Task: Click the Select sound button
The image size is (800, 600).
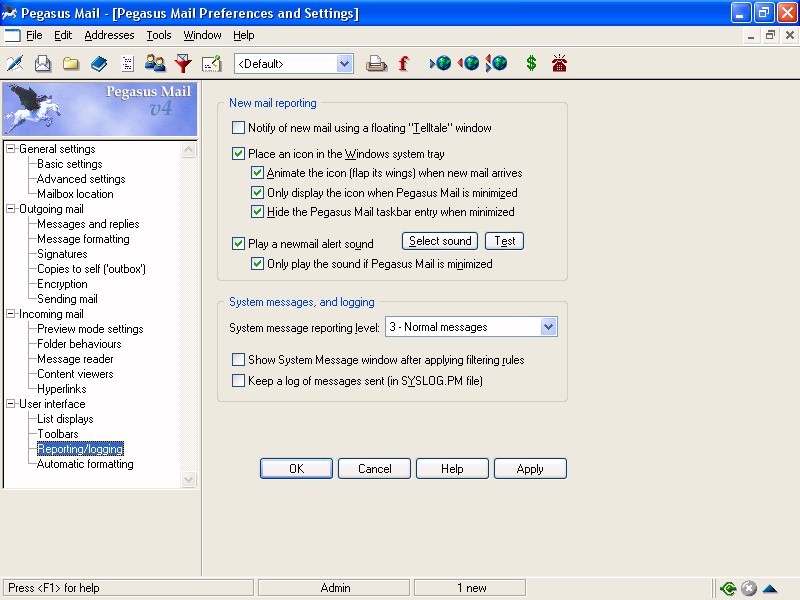Action: click(440, 241)
